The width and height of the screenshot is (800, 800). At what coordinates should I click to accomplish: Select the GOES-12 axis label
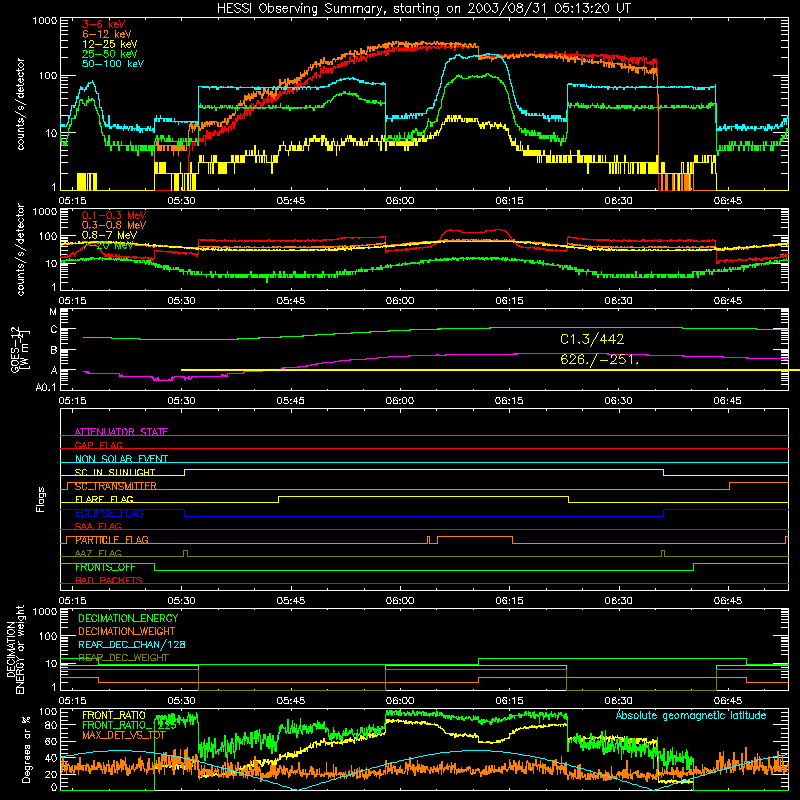tap(19, 350)
